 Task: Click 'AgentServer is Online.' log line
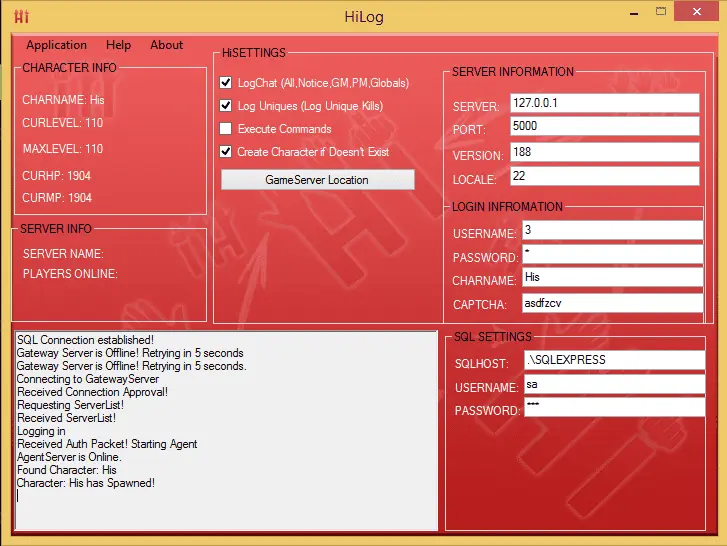(x=69, y=457)
